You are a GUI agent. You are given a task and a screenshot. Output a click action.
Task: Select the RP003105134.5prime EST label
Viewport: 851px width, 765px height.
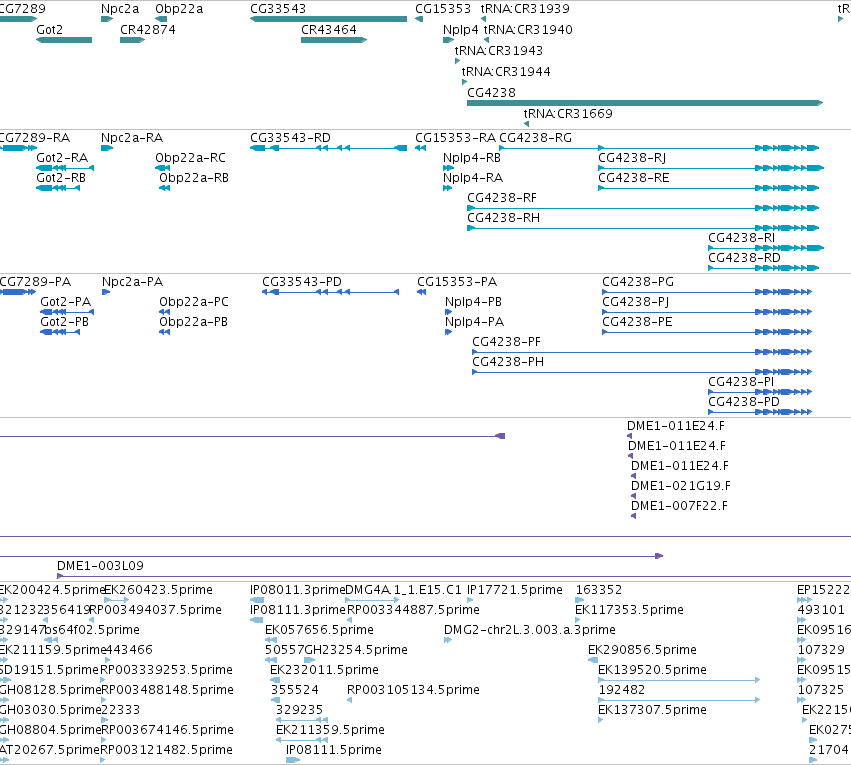[413, 690]
